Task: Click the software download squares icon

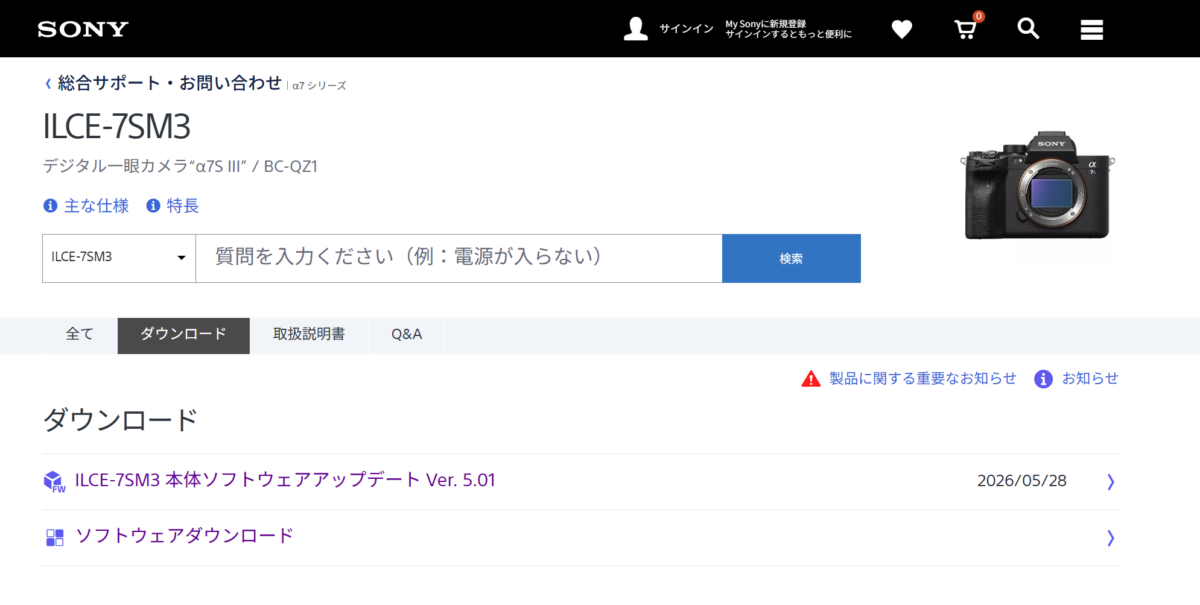Action: 54,538
